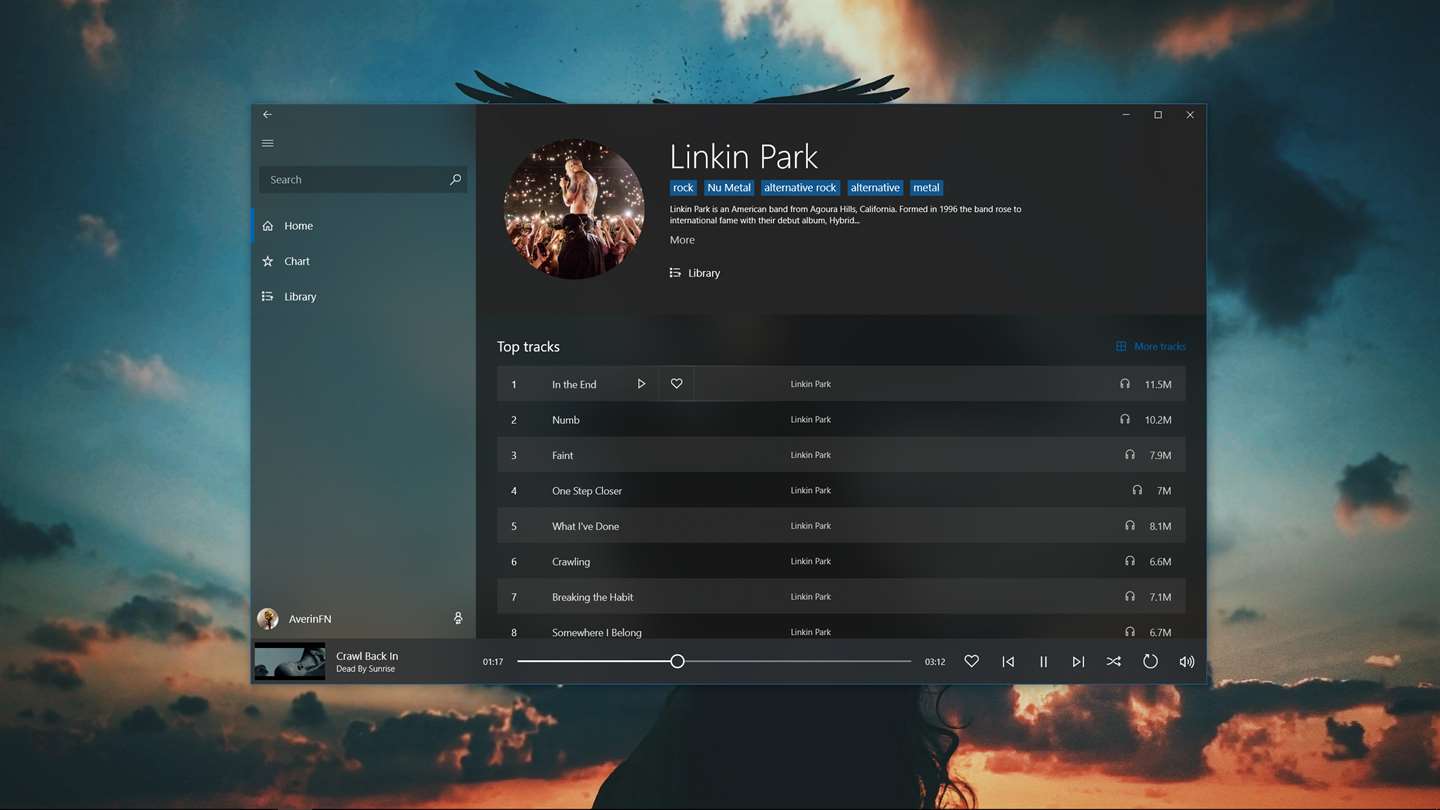
Task: Select the alternative tag
Action: (x=875, y=188)
